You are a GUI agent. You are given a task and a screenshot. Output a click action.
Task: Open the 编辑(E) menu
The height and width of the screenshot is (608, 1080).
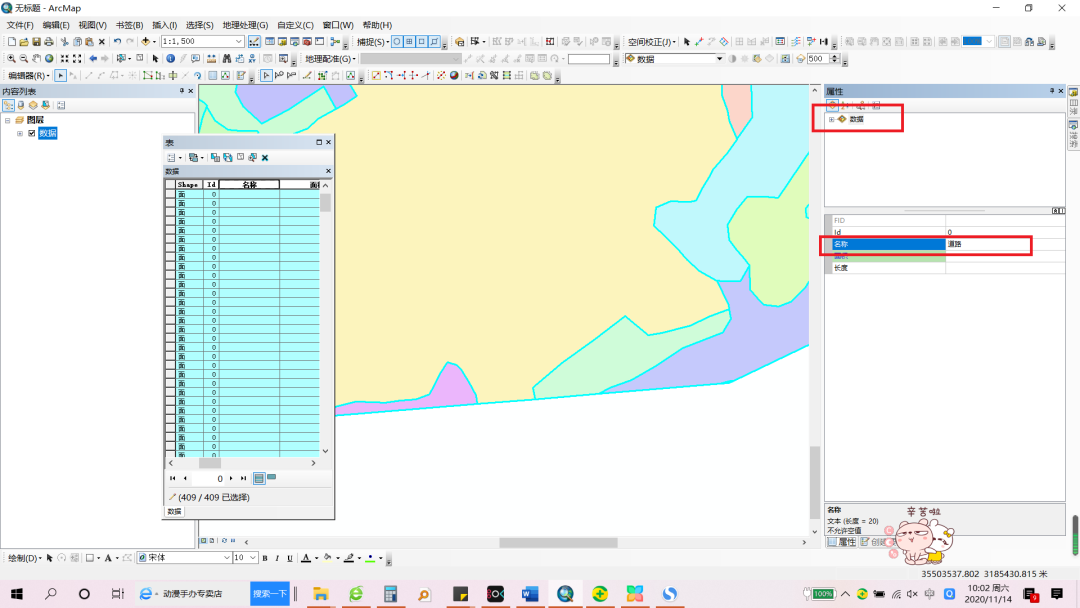pyautogui.click(x=56, y=25)
